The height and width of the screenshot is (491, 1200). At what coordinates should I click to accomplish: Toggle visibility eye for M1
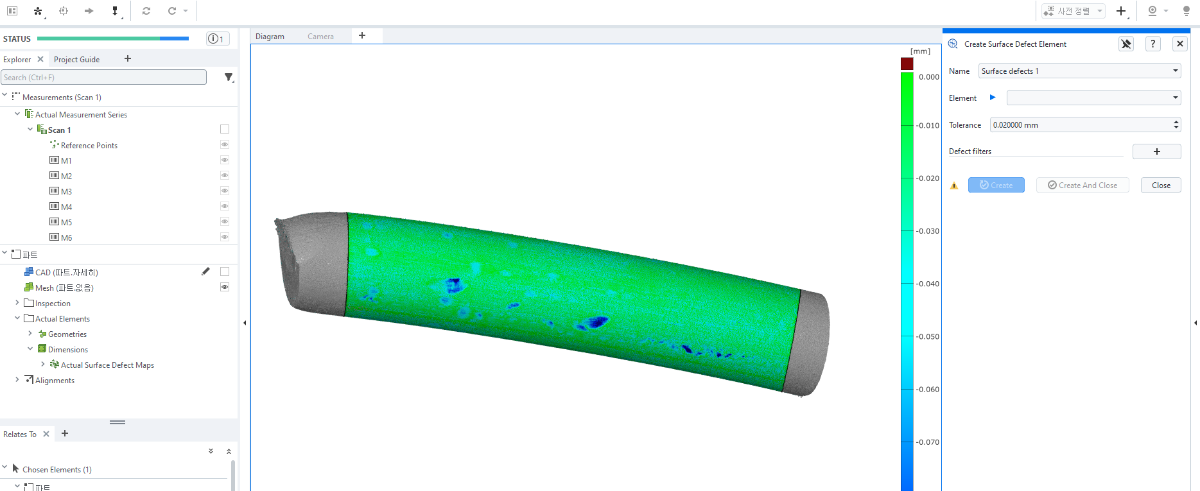(224, 160)
